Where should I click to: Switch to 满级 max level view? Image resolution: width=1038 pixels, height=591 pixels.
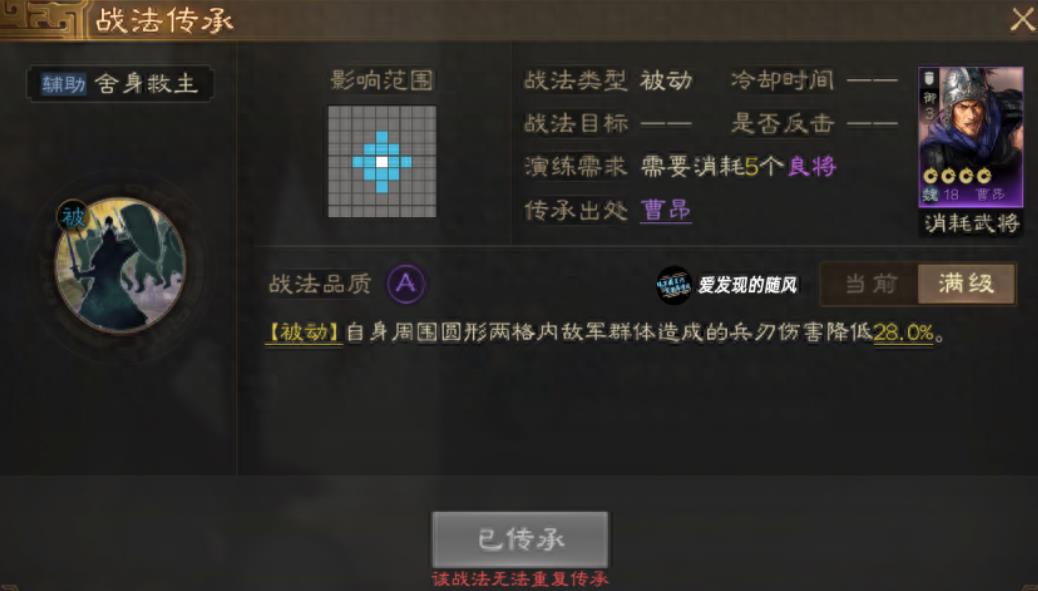[966, 284]
